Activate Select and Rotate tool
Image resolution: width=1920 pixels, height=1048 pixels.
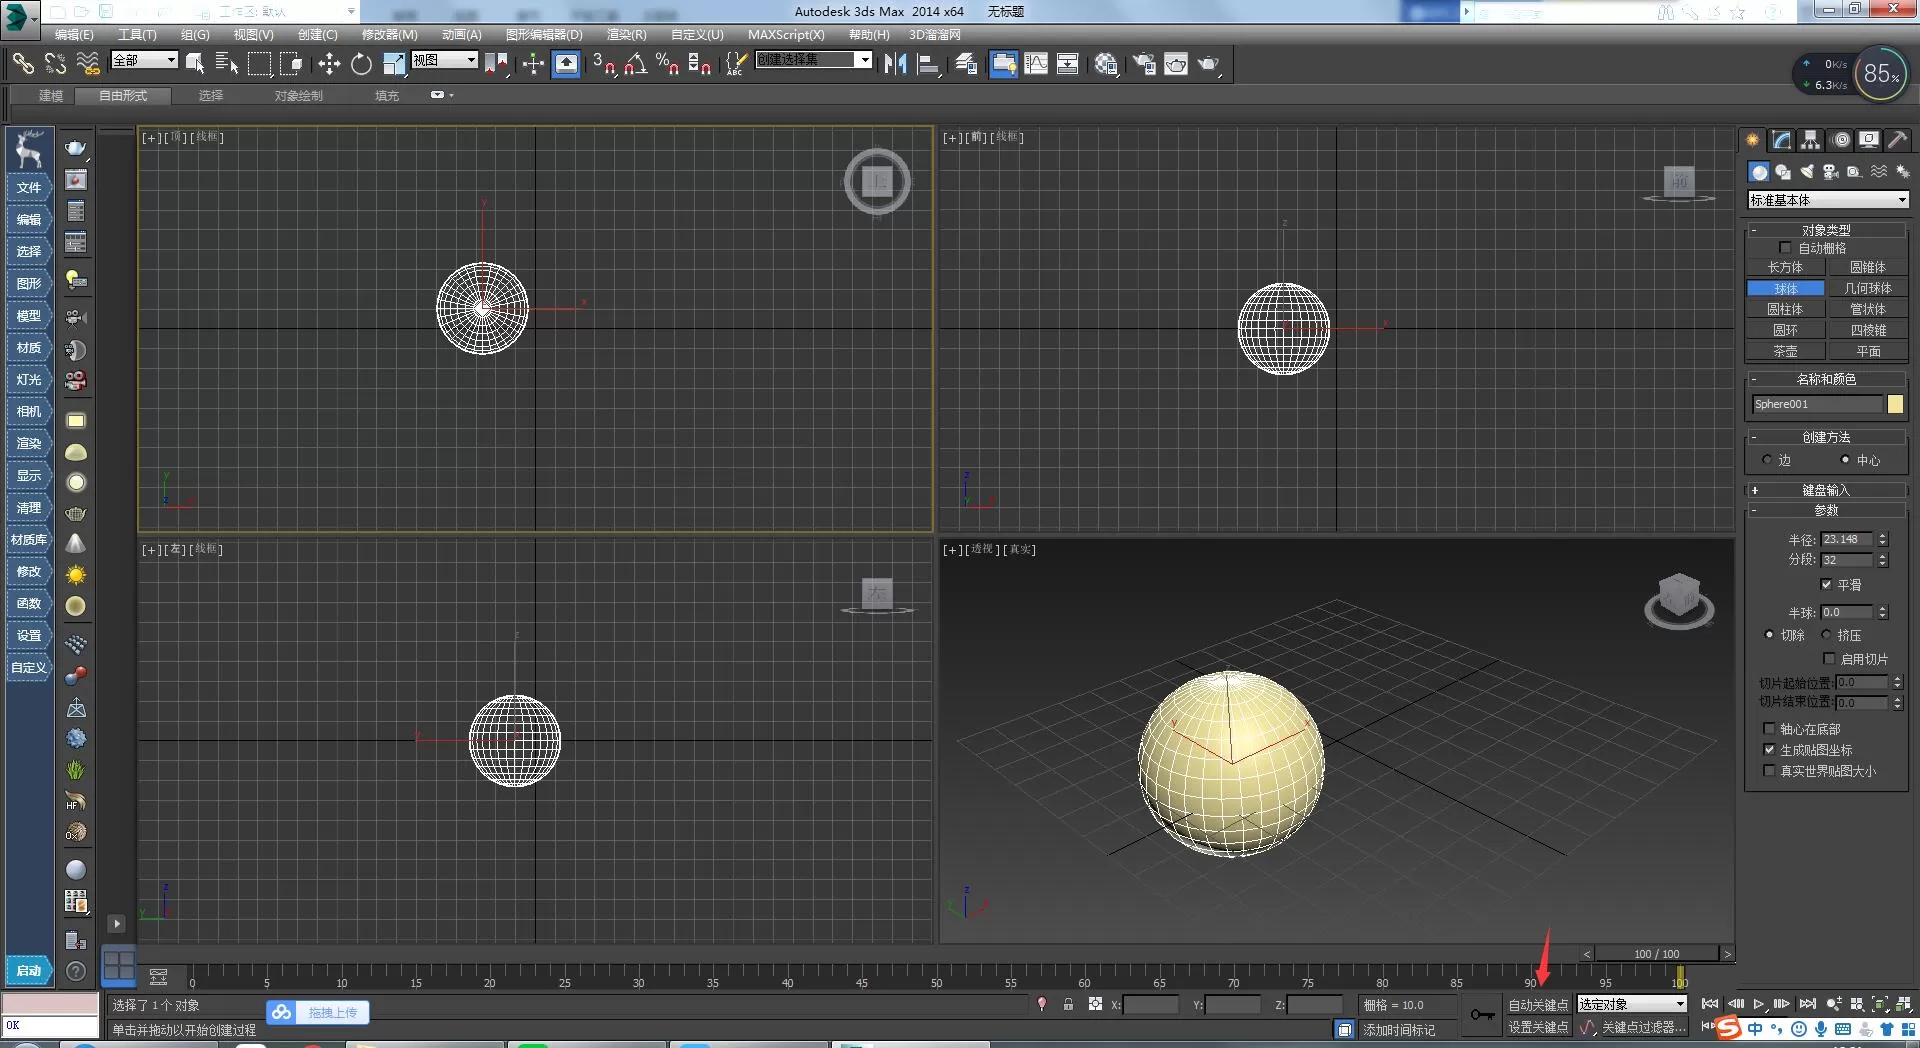tap(361, 64)
